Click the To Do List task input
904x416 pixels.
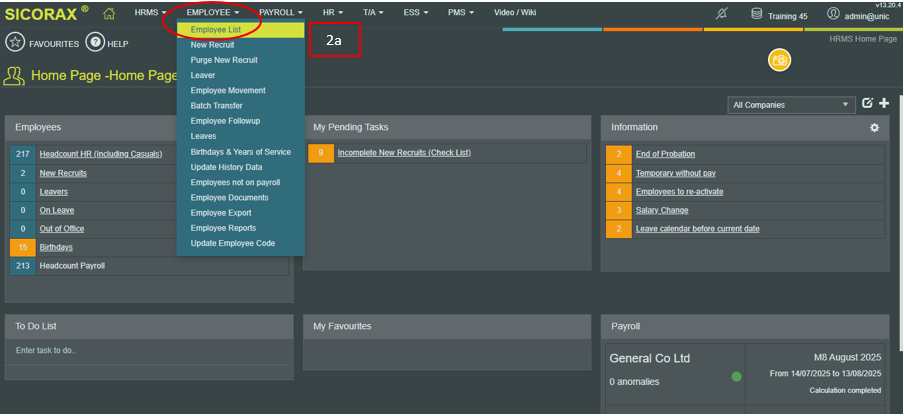(x=149, y=351)
